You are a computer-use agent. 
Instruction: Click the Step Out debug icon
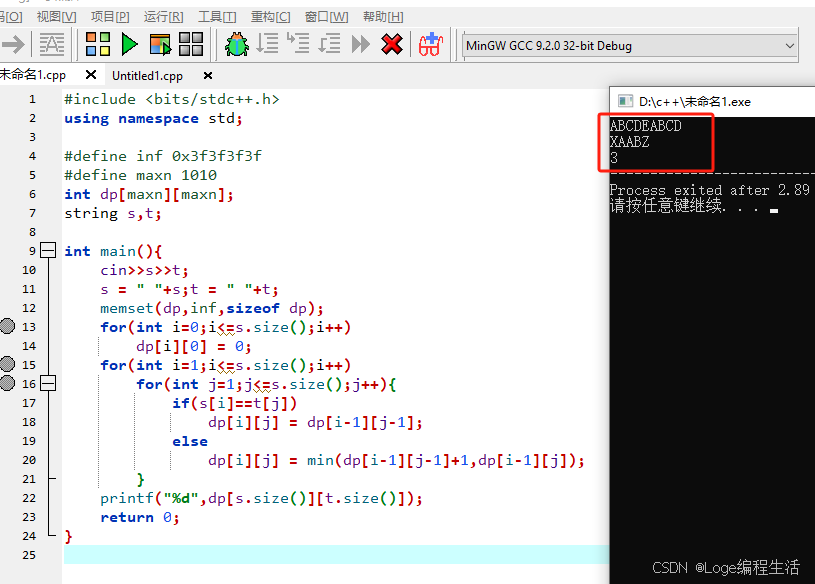coord(329,44)
